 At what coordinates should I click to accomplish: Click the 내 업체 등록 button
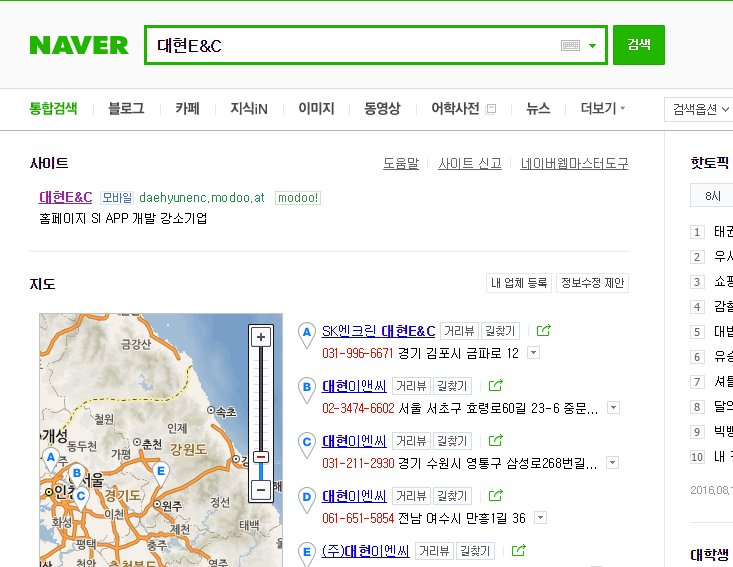519,283
